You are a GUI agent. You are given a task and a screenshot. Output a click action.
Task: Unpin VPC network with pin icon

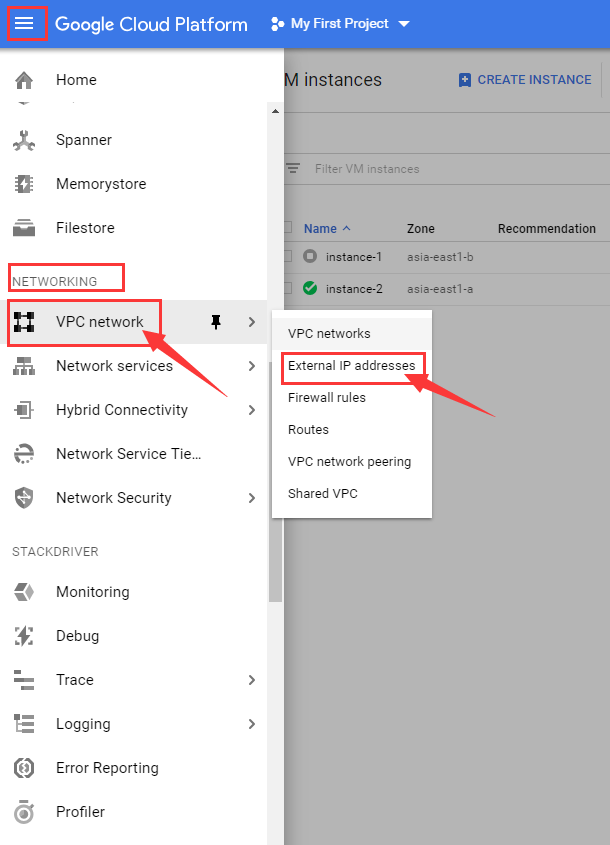coord(216,322)
